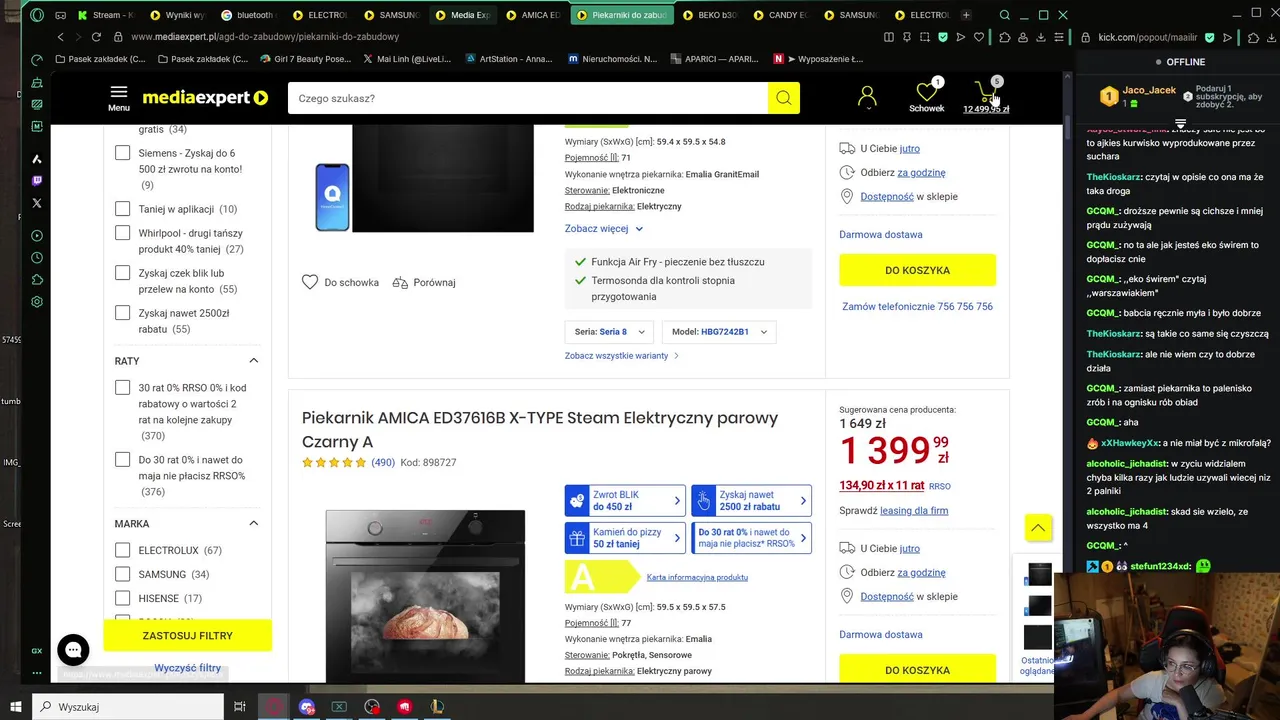This screenshot has height=720, width=1280.
Task: Collapse the RATY filter section
Action: 253,361
